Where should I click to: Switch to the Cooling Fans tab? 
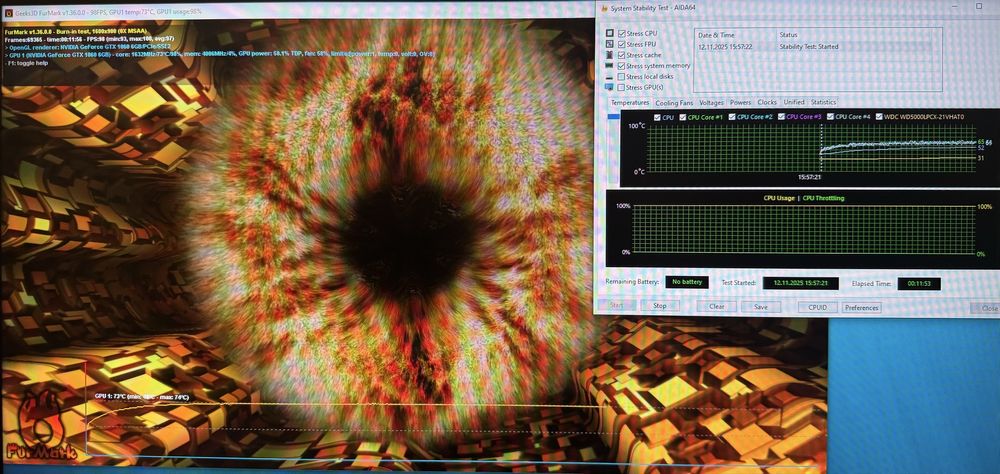tap(674, 103)
